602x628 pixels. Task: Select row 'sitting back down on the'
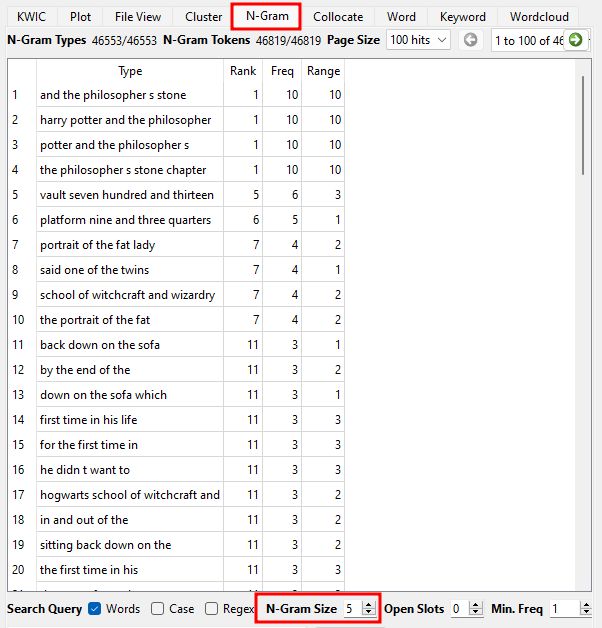[x=176, y=545]
